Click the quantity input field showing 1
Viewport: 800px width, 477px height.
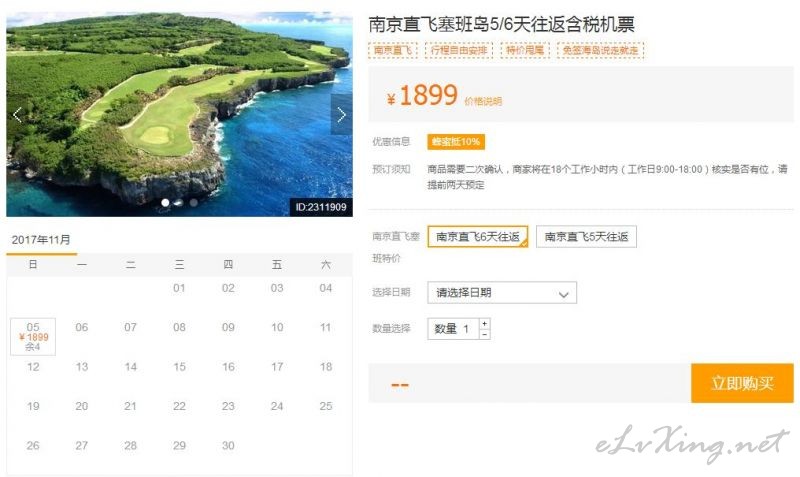coord(454,329)
